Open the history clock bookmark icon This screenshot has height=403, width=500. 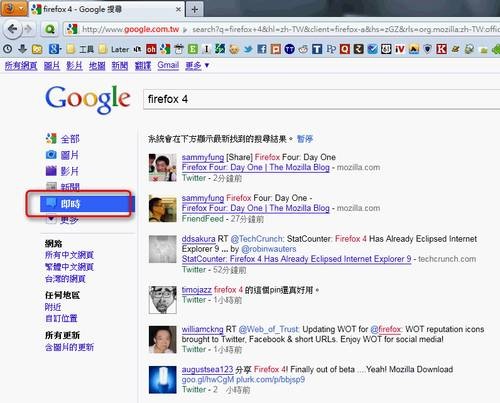[x=8, y=50]
